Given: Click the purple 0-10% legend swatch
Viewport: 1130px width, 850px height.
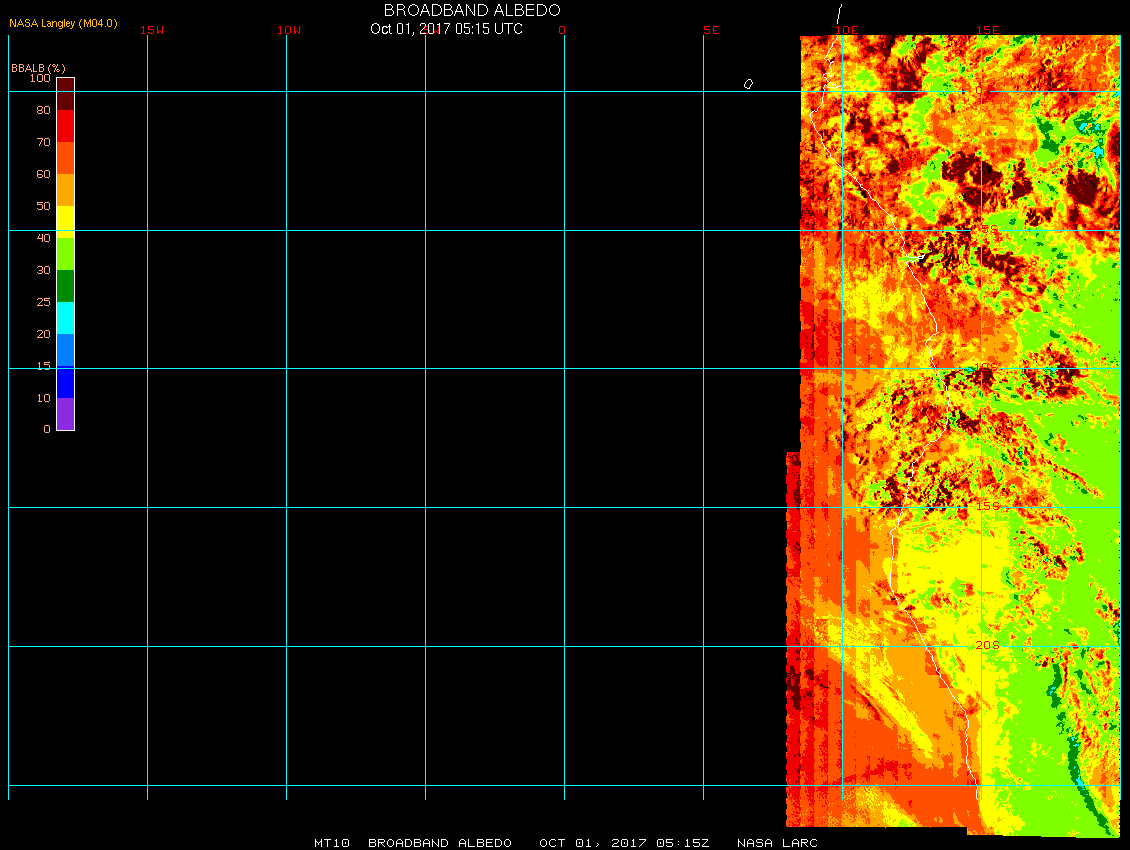Looking at the screenshot, I should (x=65, y=414).
